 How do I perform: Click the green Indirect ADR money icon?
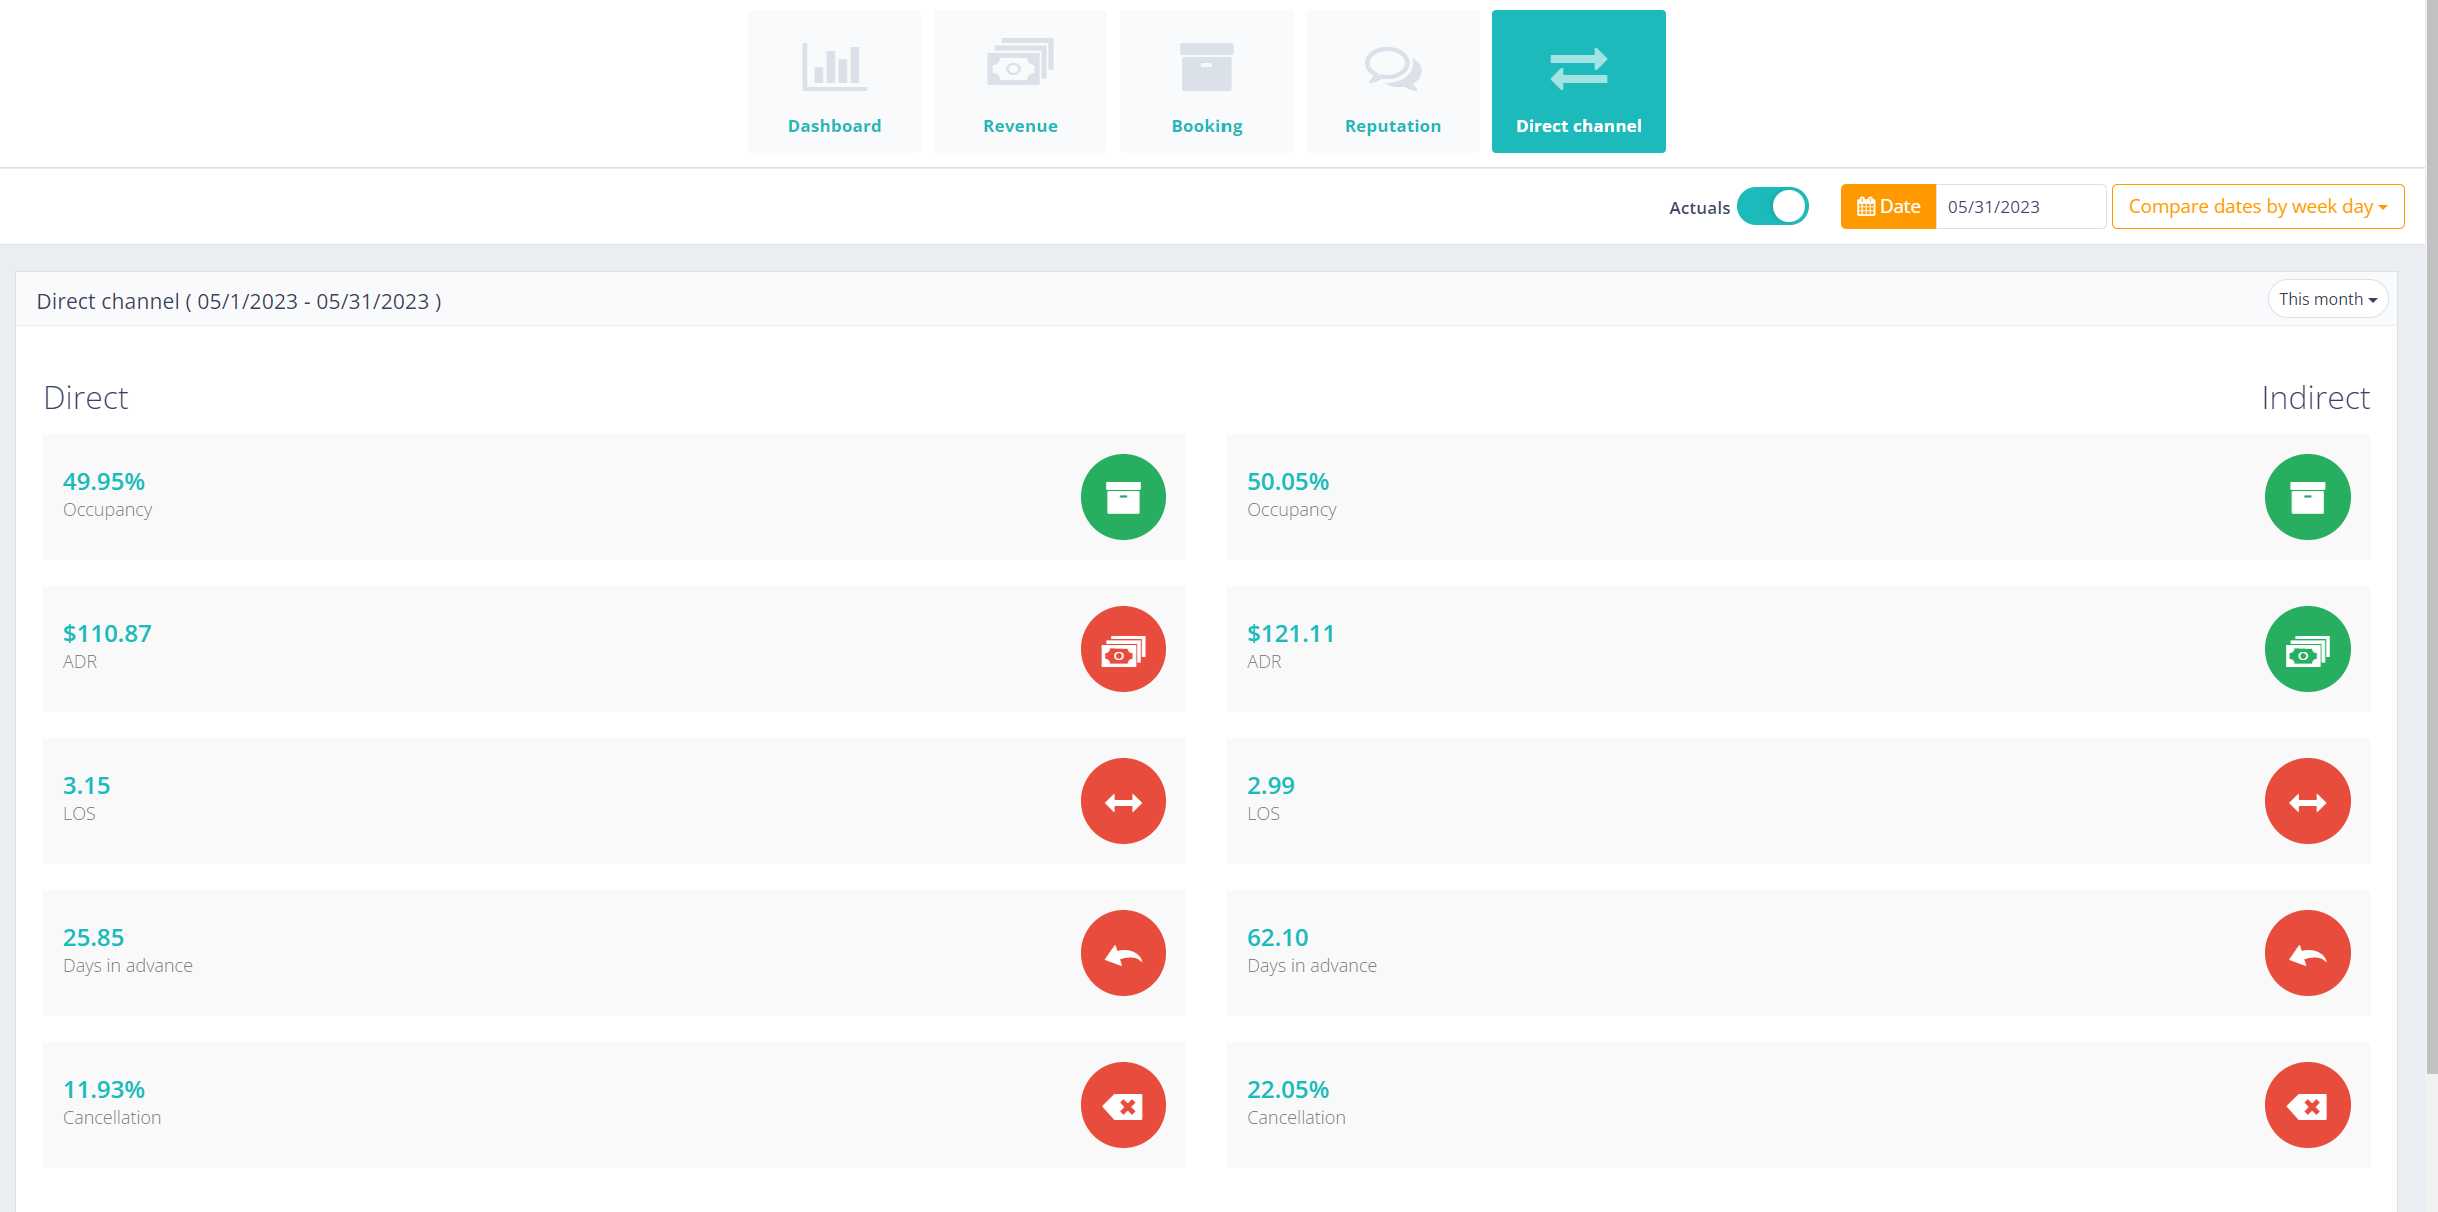point(2307,649)
